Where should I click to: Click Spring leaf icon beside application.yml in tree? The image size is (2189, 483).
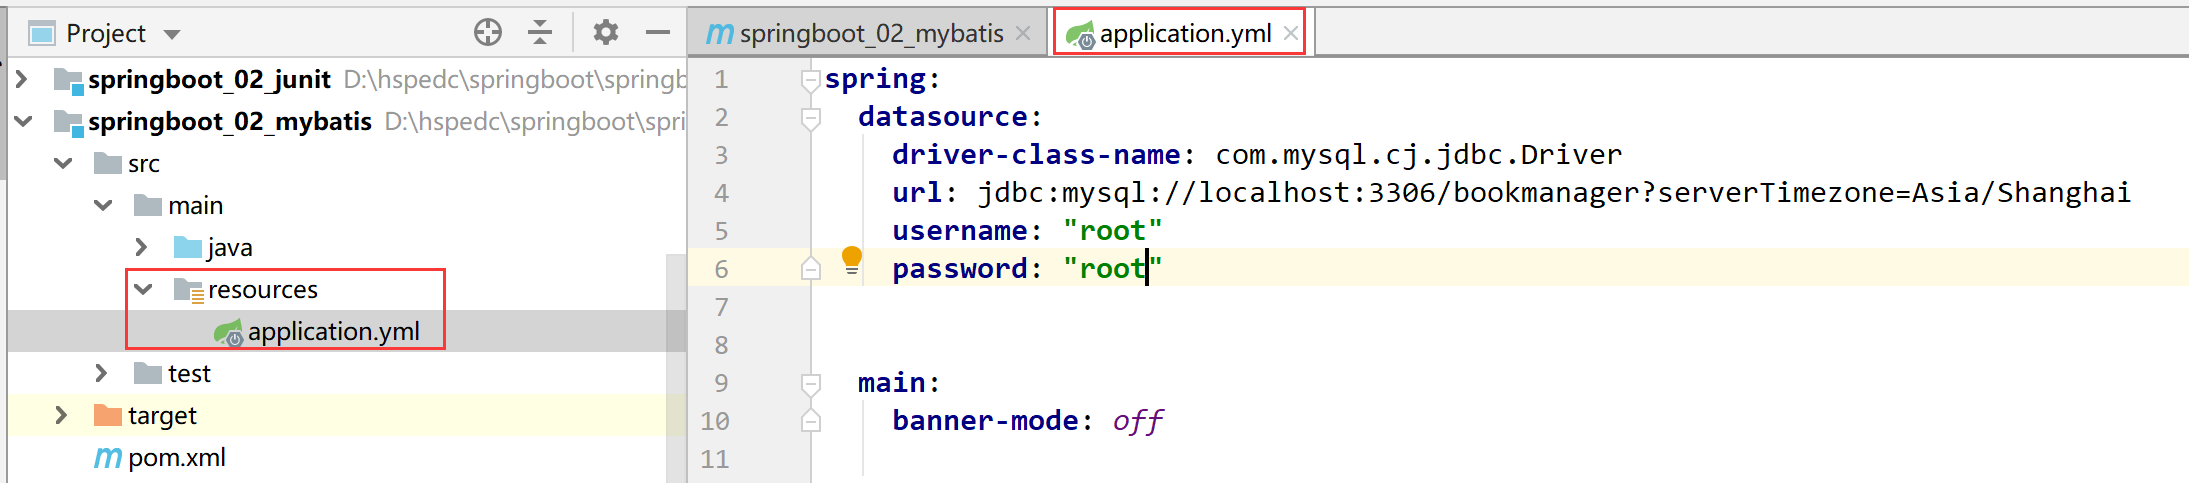228,332
